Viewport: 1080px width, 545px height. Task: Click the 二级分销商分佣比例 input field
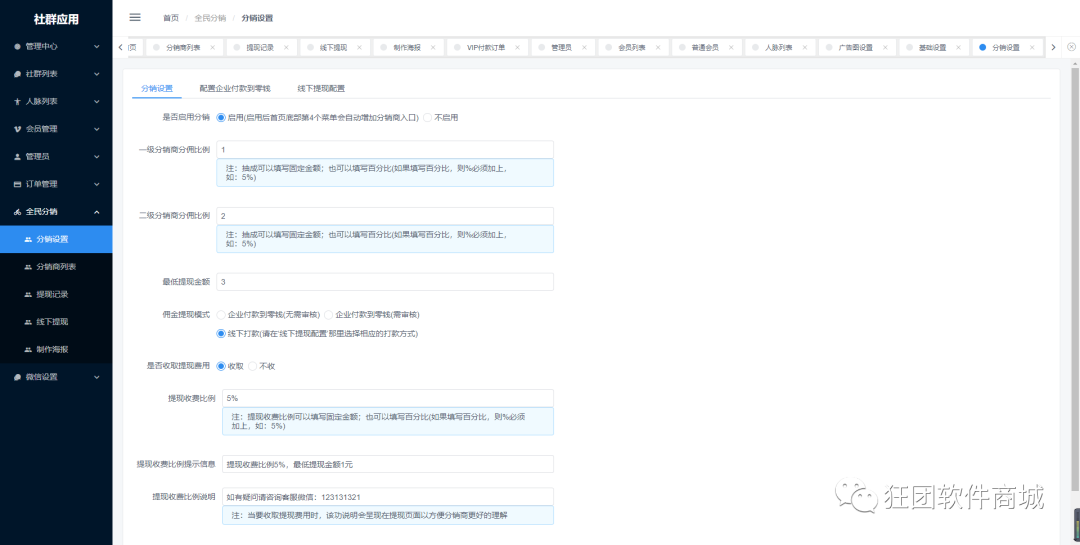(x=385, y=216)
